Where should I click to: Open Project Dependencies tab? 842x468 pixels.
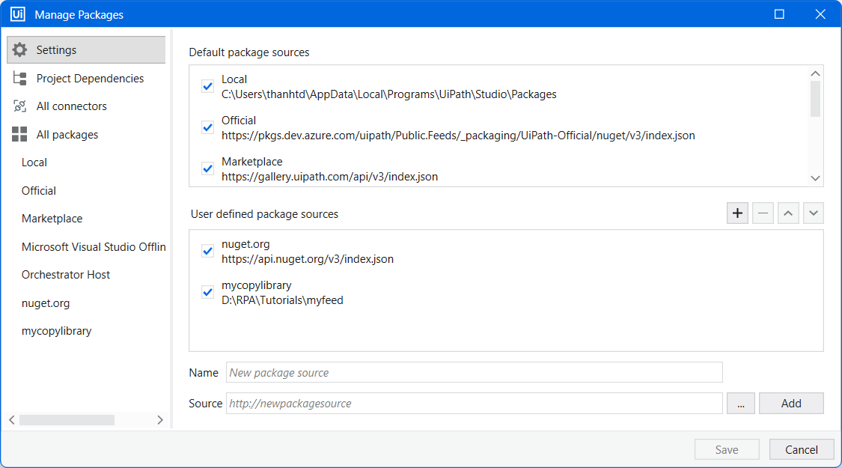[x=90, y=78]
